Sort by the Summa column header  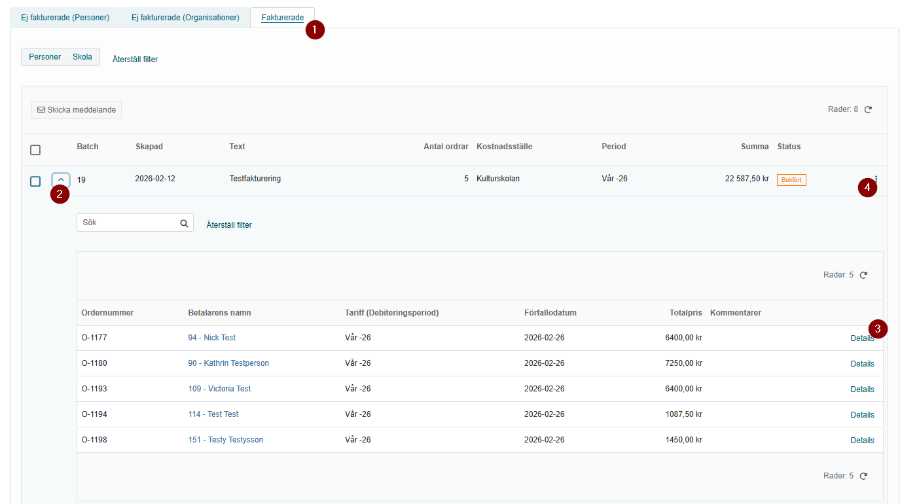click(755, 146)
